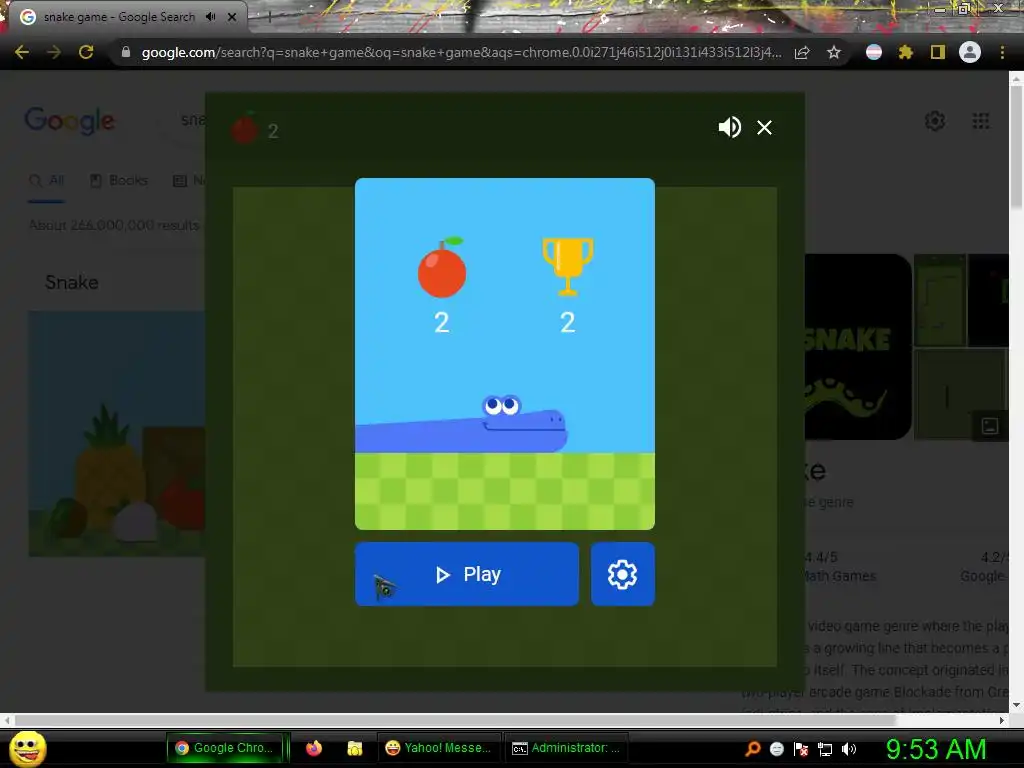Click the network tray icon
The image size is (1024, 768).
pos(825,749)
